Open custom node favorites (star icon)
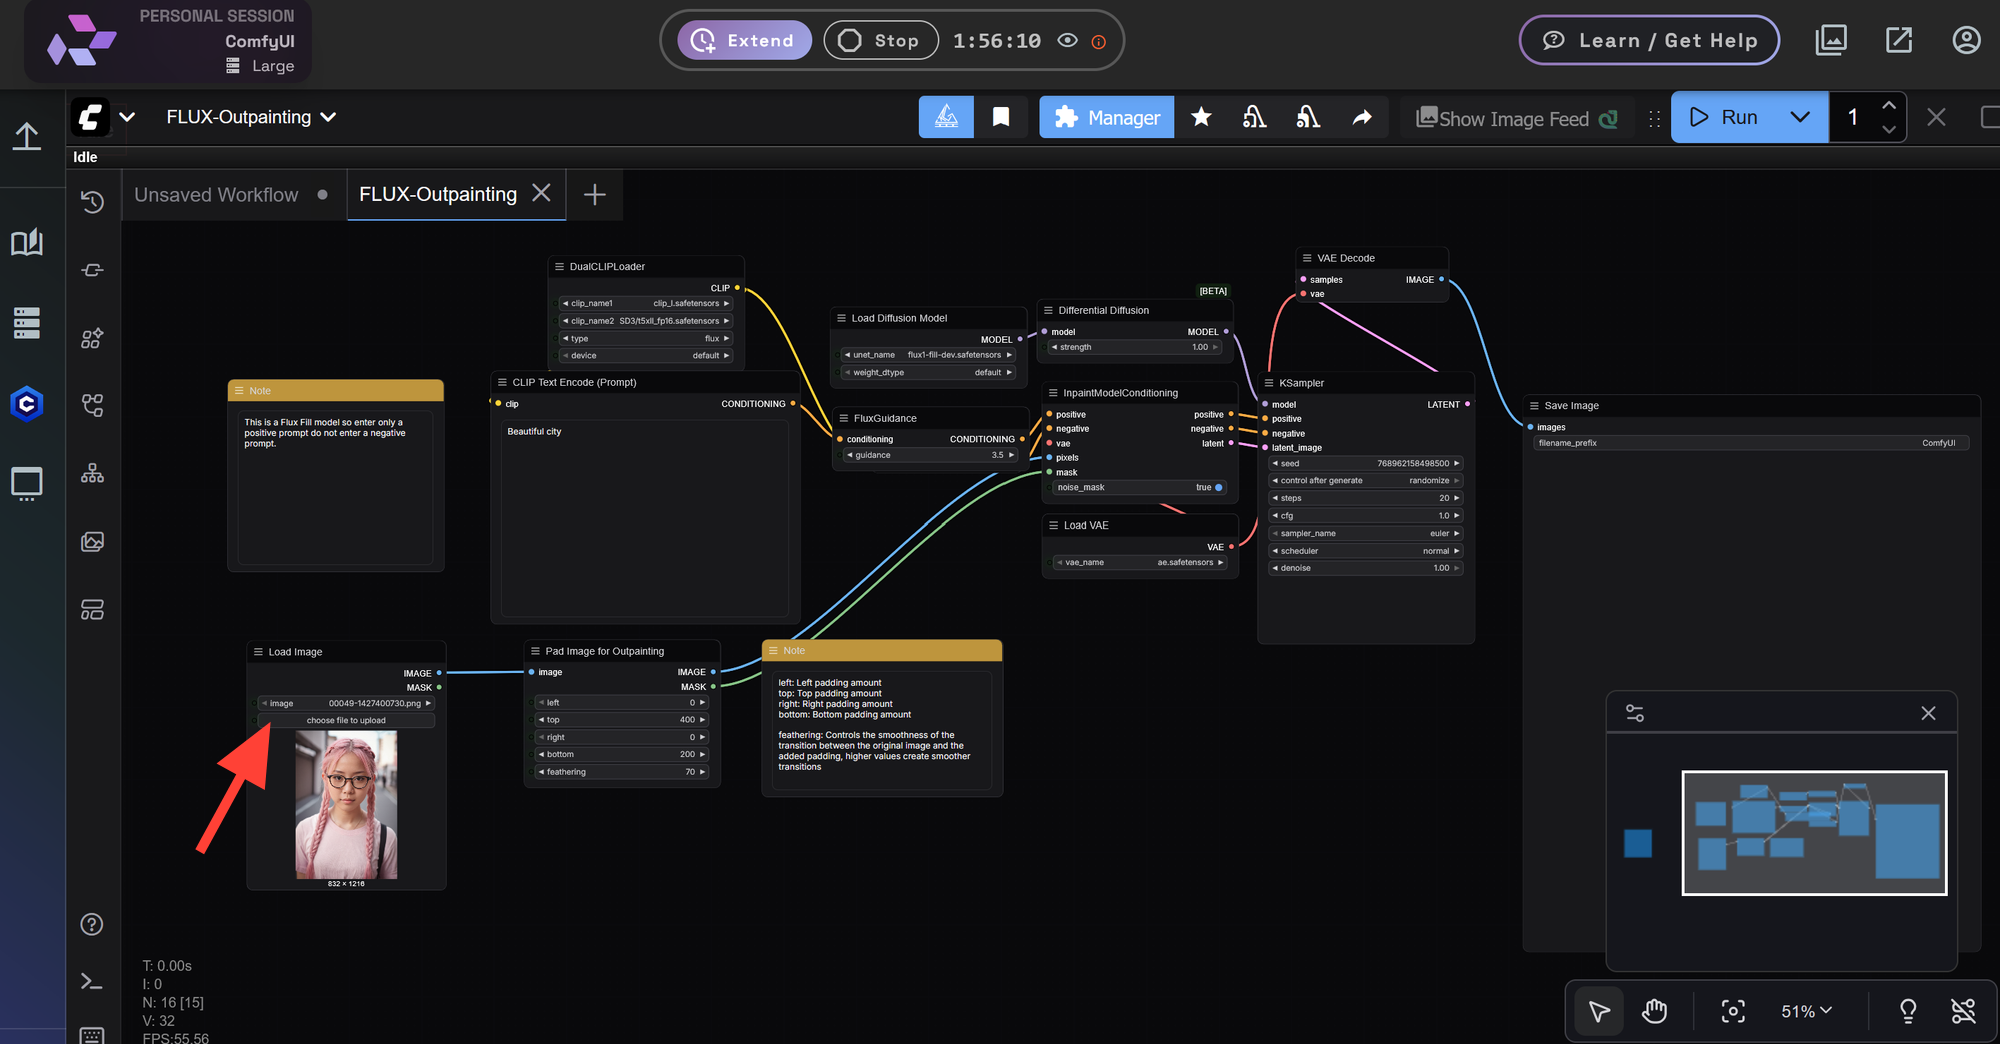 pos(1201,117)
